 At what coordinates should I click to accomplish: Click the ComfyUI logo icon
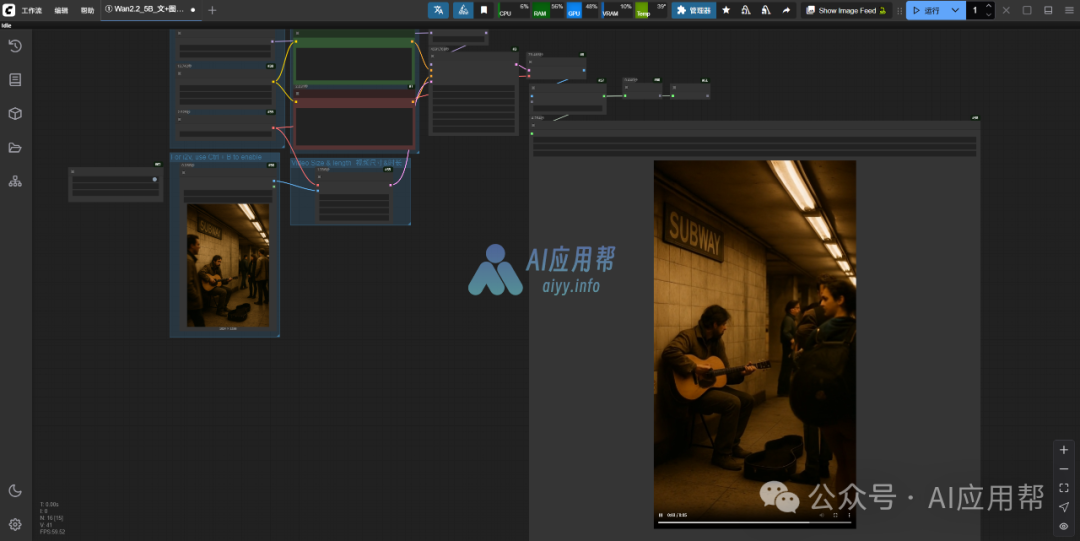(x=9, y=10)
